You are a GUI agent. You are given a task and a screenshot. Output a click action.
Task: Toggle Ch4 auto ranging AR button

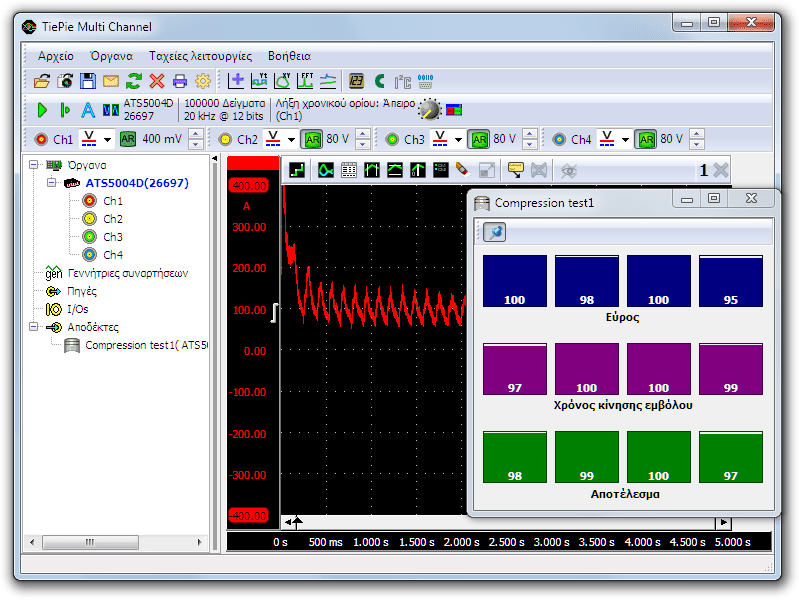pos(646,139)
